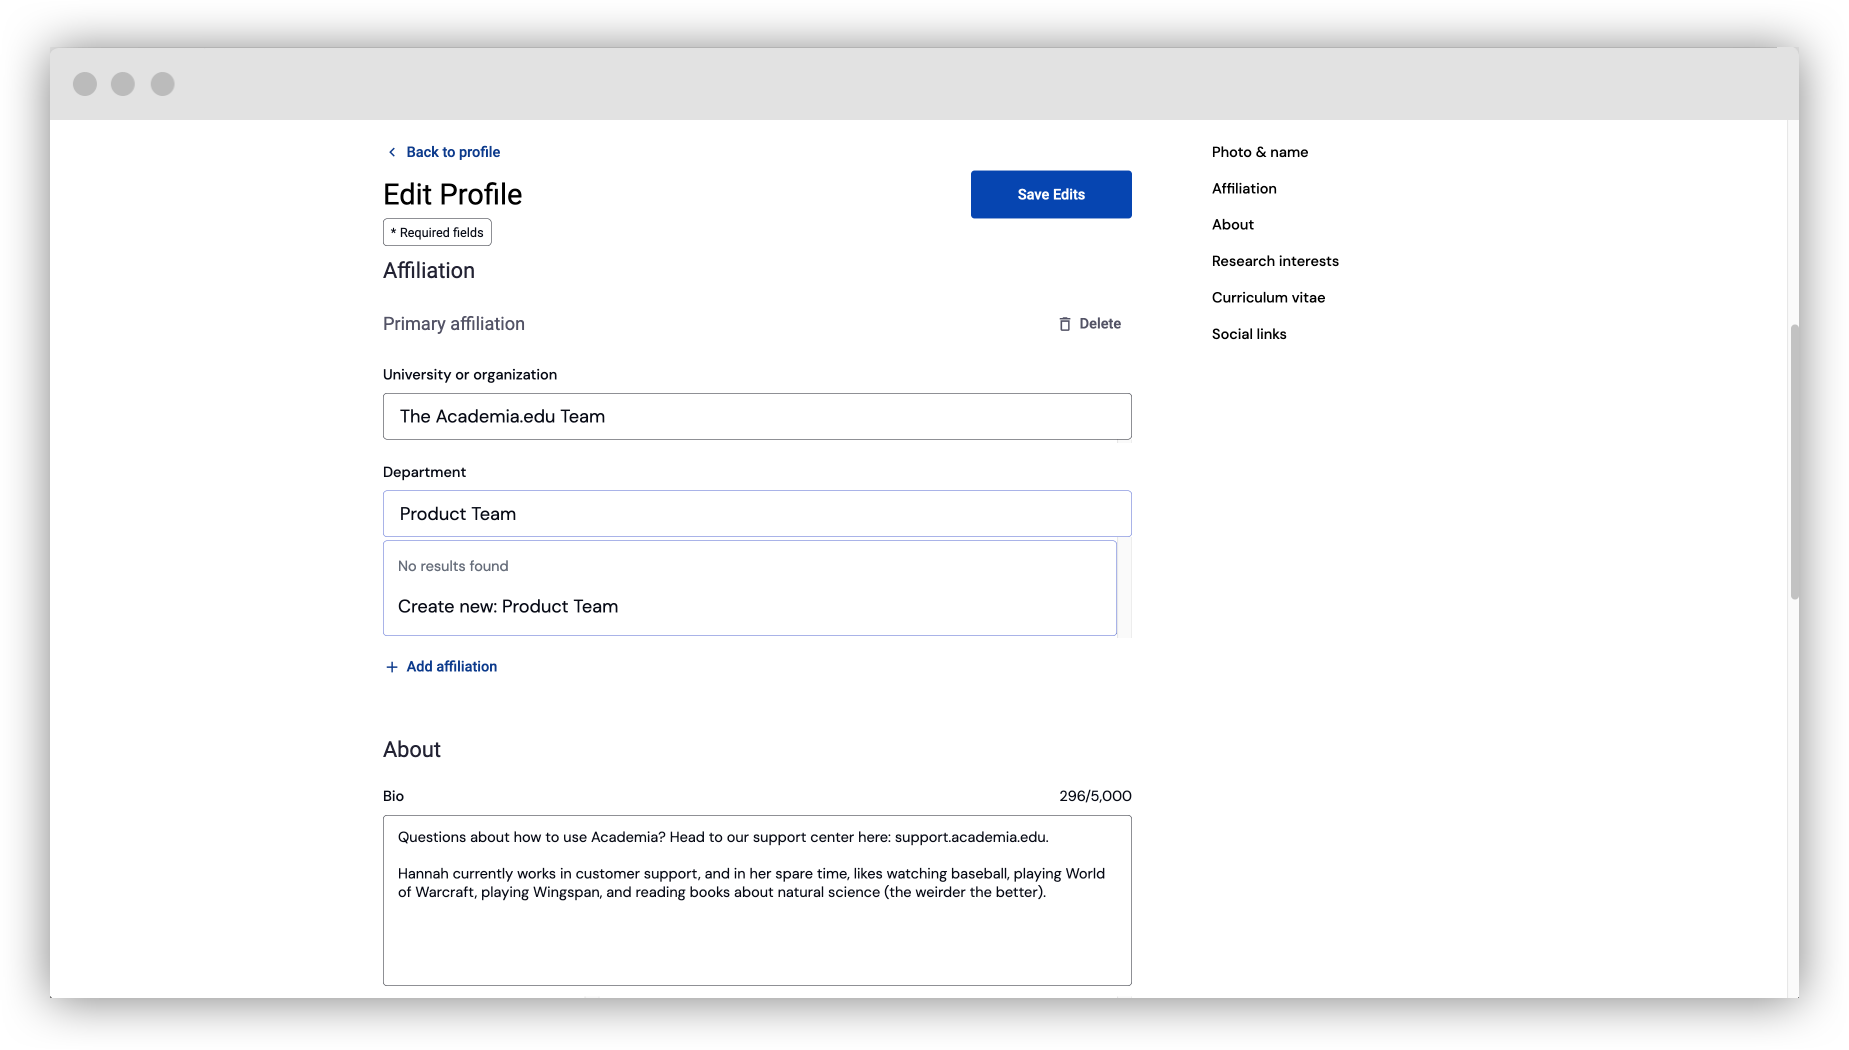Click inside the Bio text area
Image resolution: width=1849 pixels, height=1050 pixels.
757,900
